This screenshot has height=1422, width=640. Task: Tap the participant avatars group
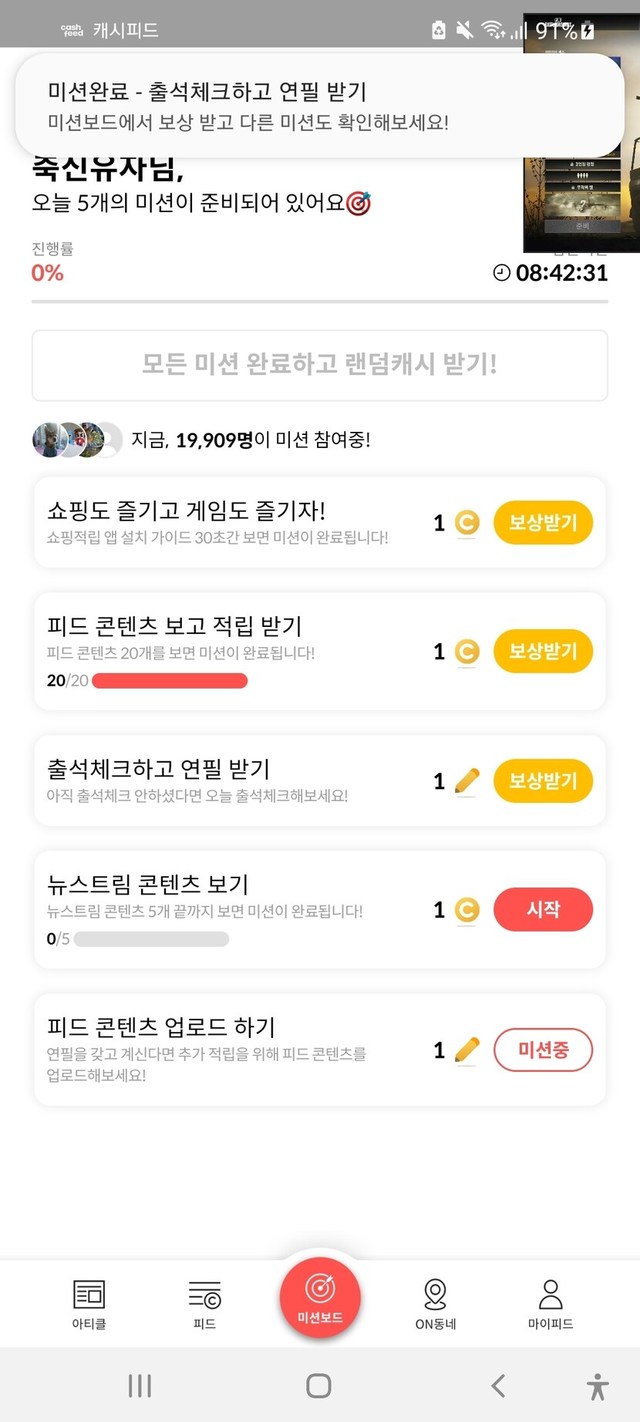[x=77, y=439]
